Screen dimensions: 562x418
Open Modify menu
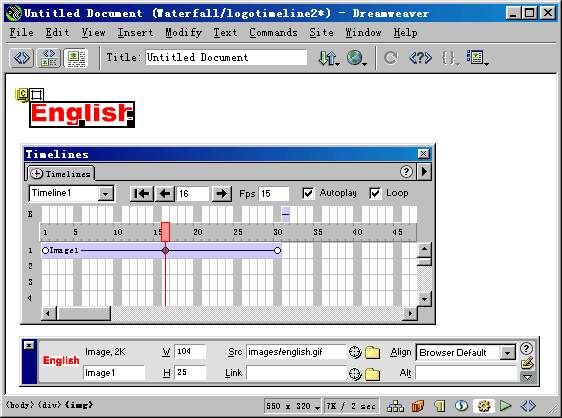[x=184, y=33]
